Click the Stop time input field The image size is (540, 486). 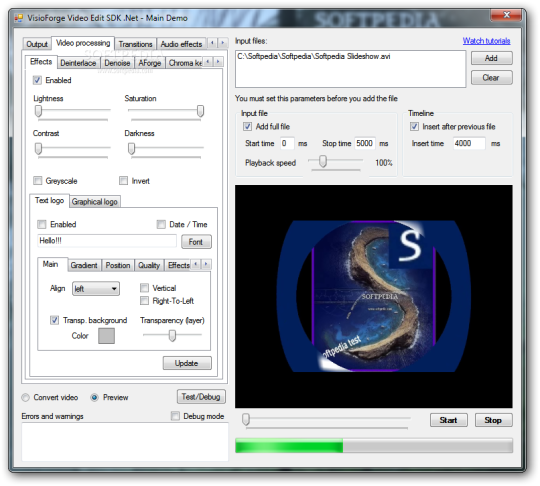[365, 143]
